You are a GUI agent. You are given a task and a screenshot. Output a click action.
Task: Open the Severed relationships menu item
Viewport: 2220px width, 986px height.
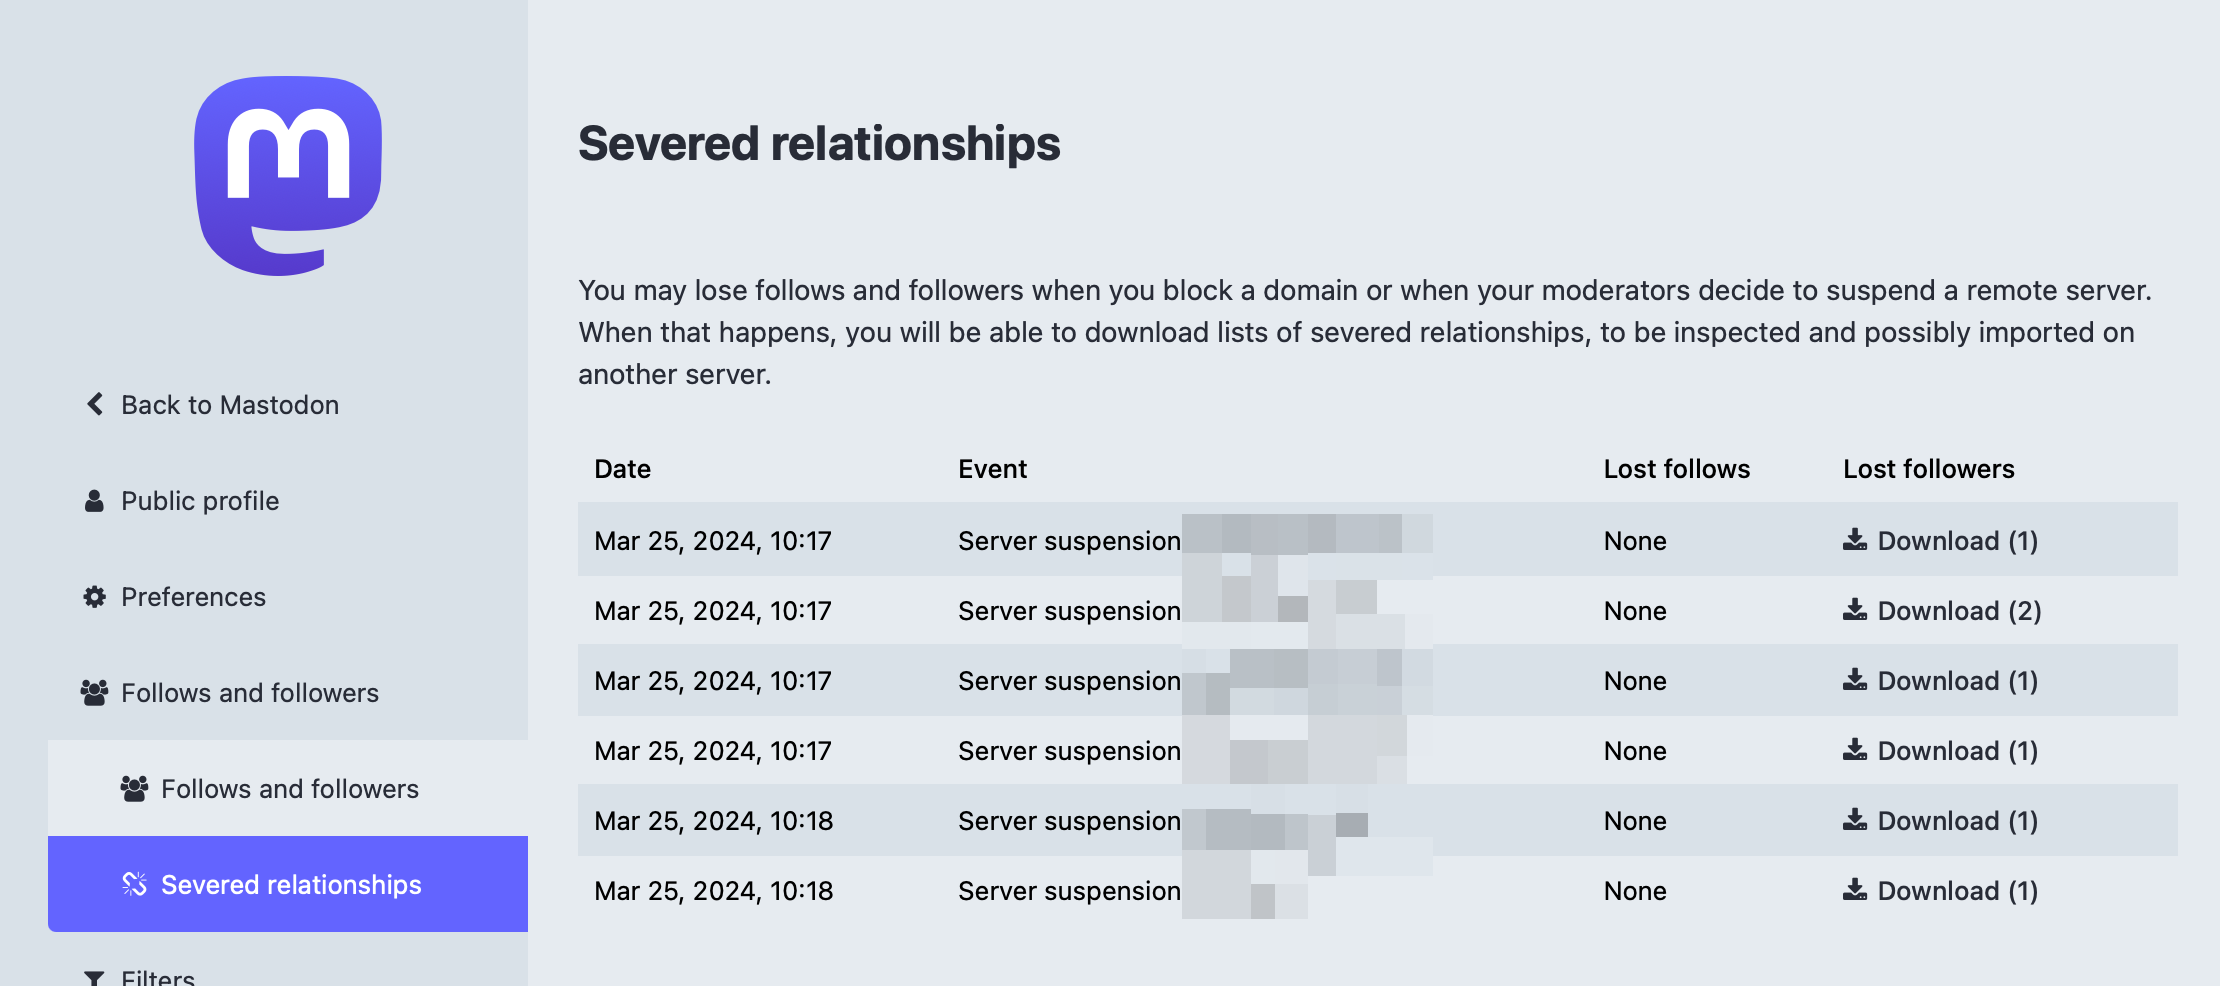tap(290, 885)
